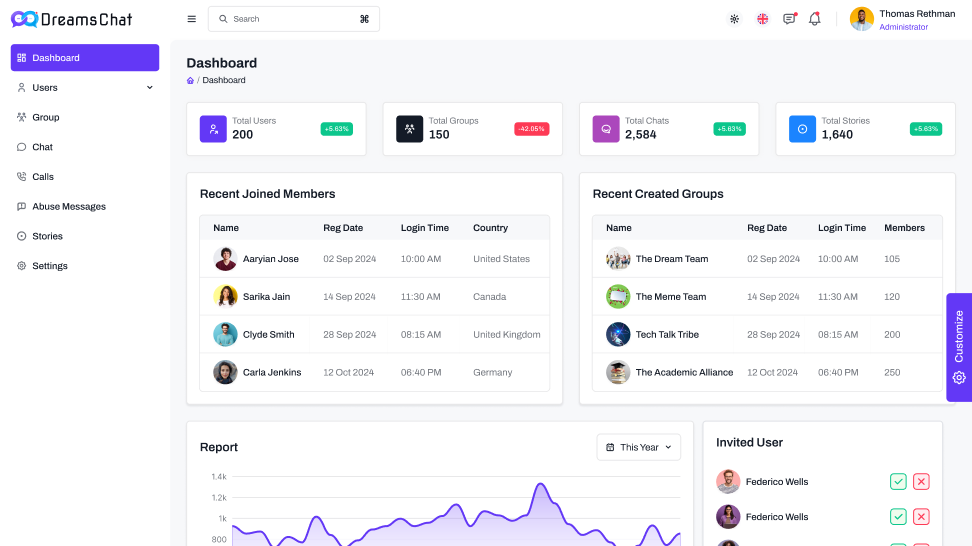Click the pink Total Chats icon
This screenshot has height=546, width=972.
click(606, 129)
